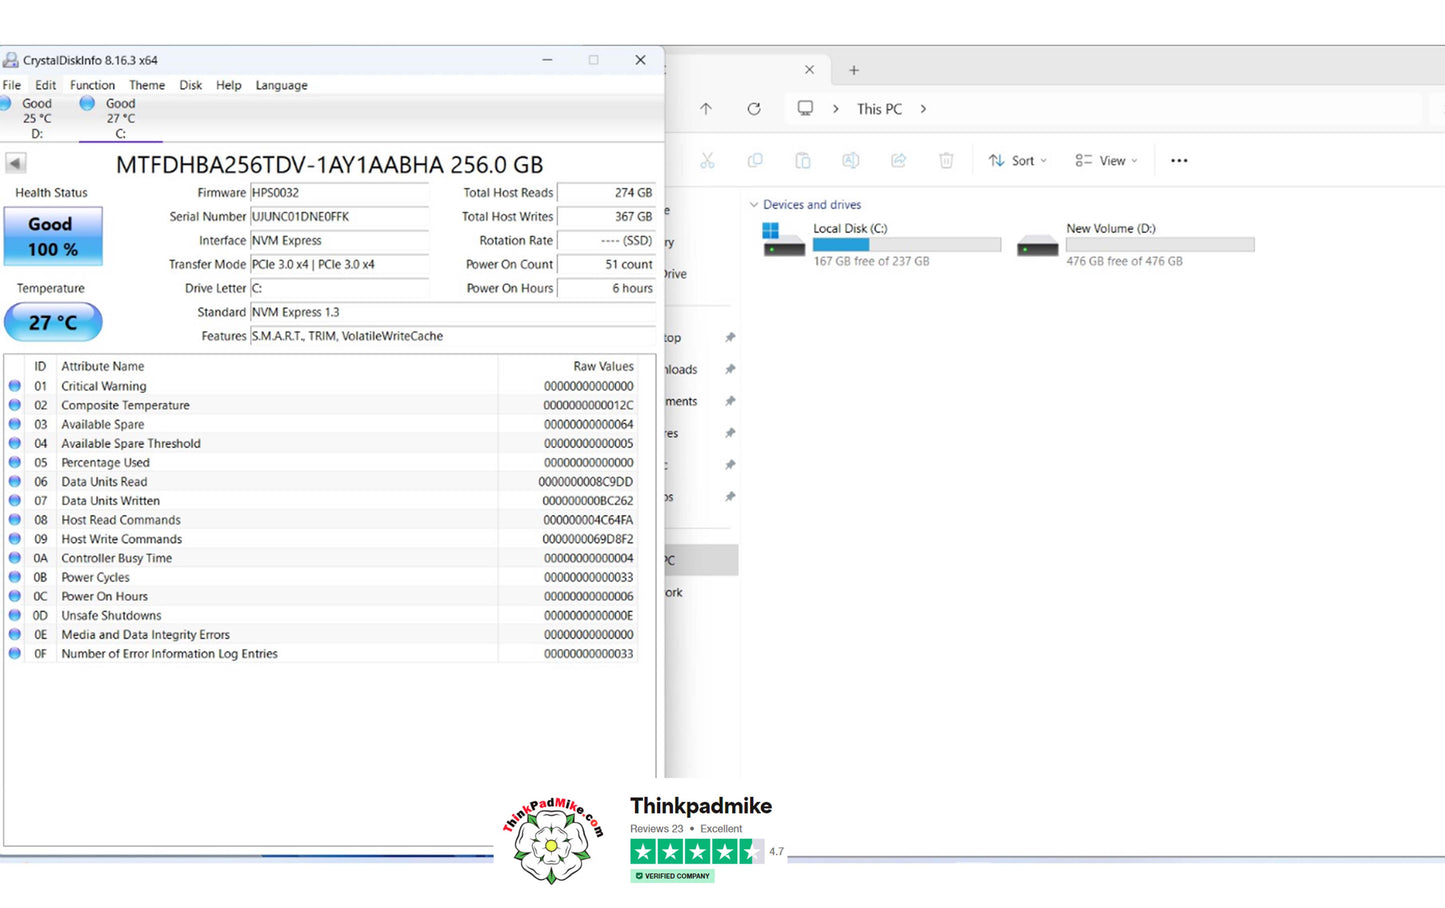Image resolution: width=1445 pixels, height=908 pixels.
Task: Click the Good 100 % health status button
Action: pyautogui.click(x=53, y=236)
